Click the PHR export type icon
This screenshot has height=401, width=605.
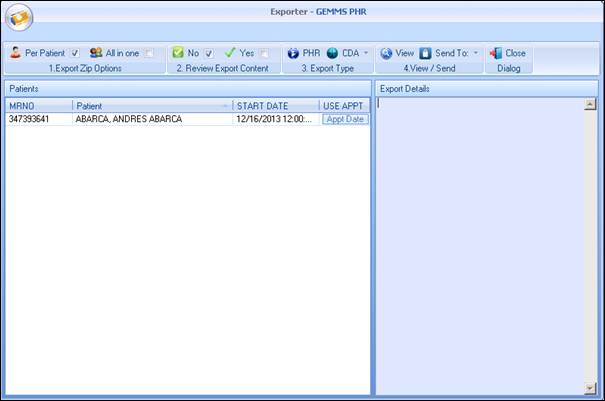click(293, 53)
